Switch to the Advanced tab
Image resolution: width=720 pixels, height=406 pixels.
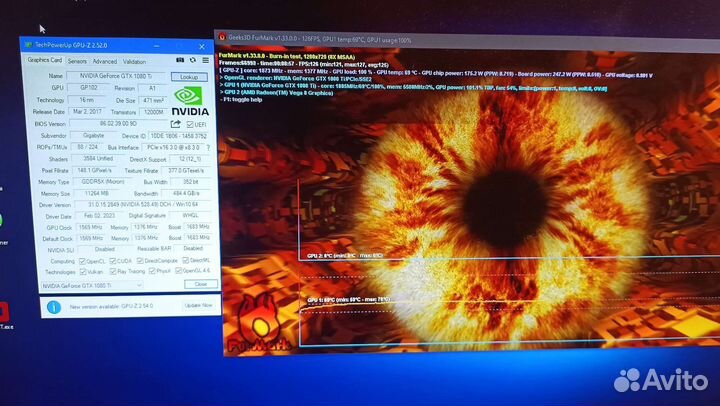[x=104, y=61]
